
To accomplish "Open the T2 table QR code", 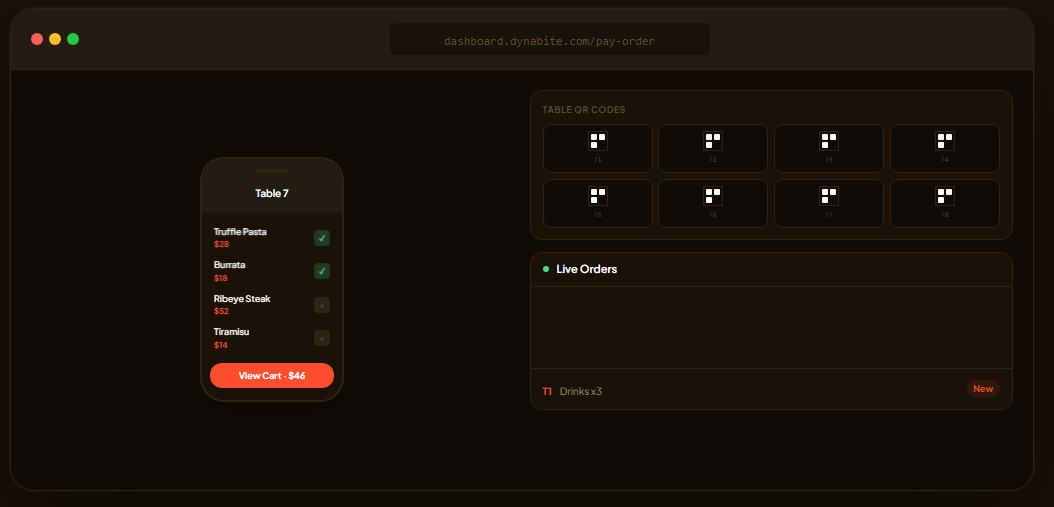I will tap(713, 148).
